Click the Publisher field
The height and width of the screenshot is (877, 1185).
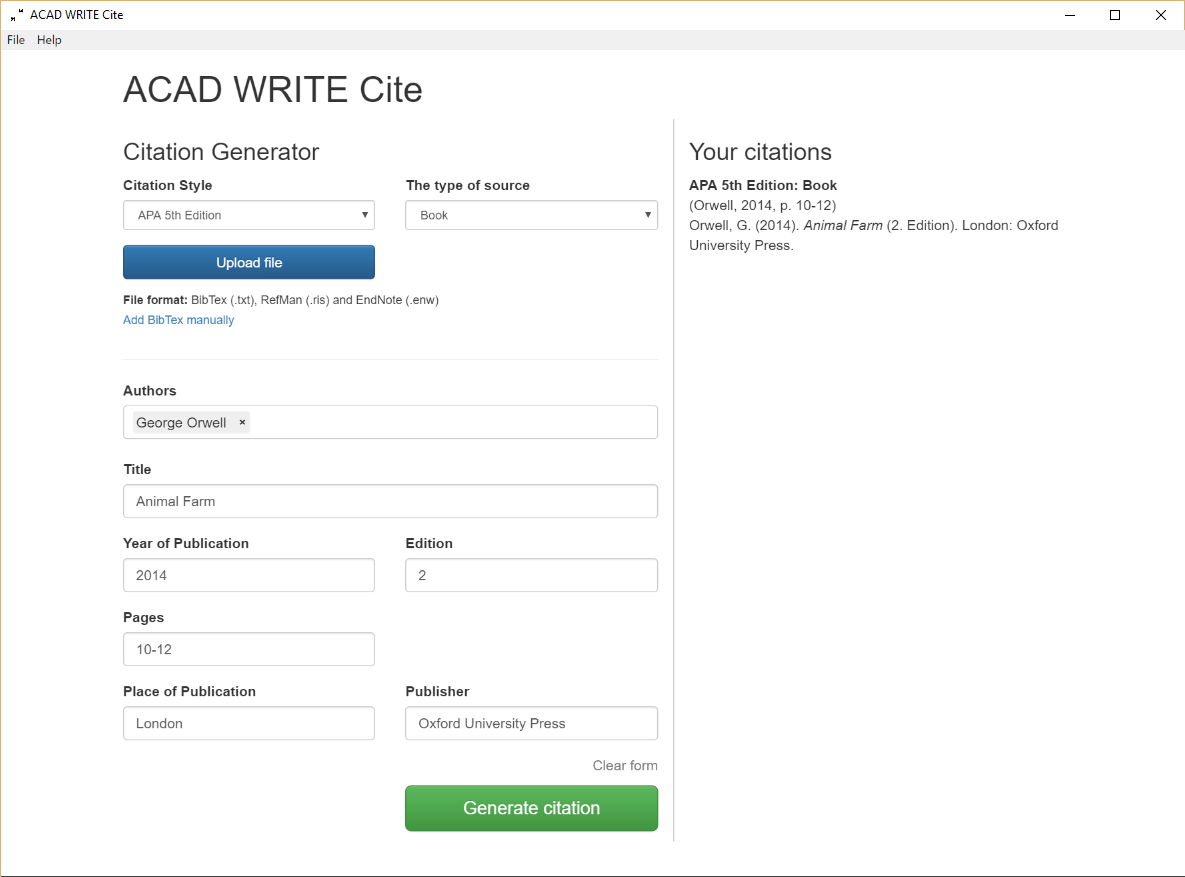(531, 723)
